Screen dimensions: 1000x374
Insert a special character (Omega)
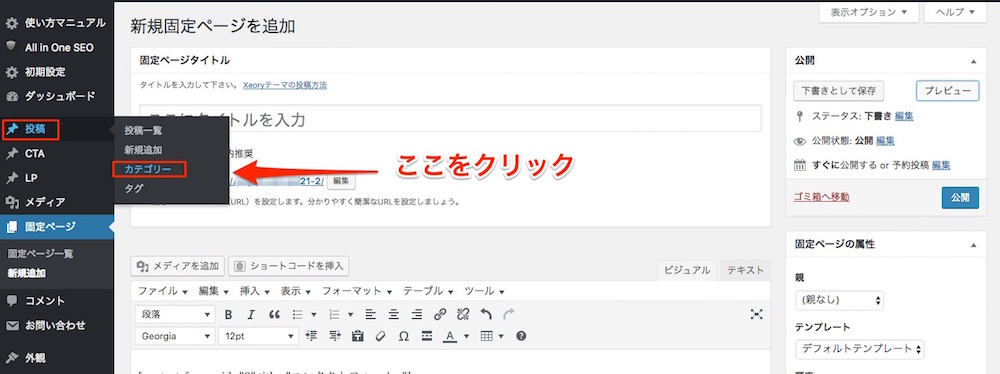403,336
